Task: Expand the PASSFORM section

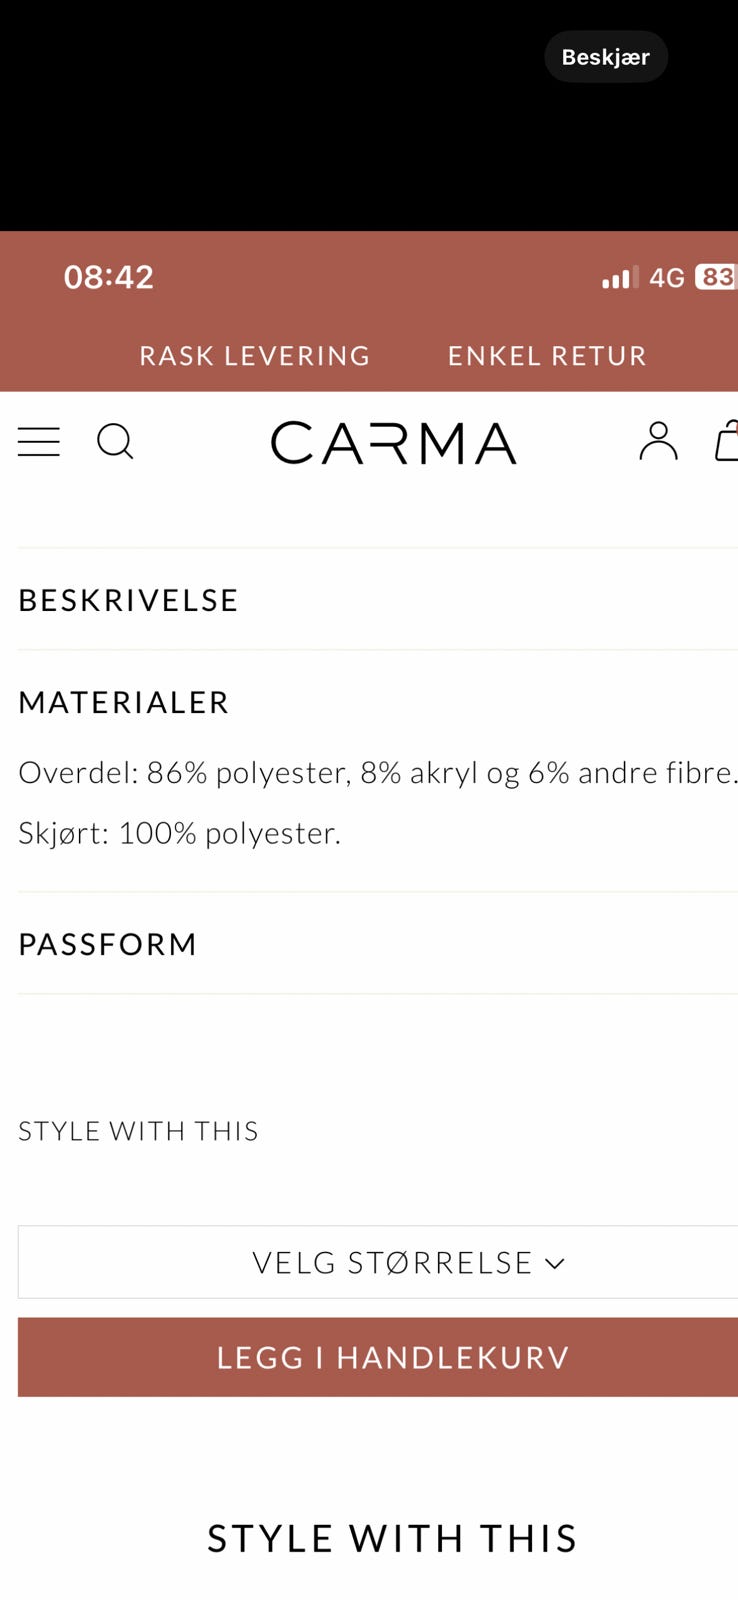Action: click(x=108, y=944)
